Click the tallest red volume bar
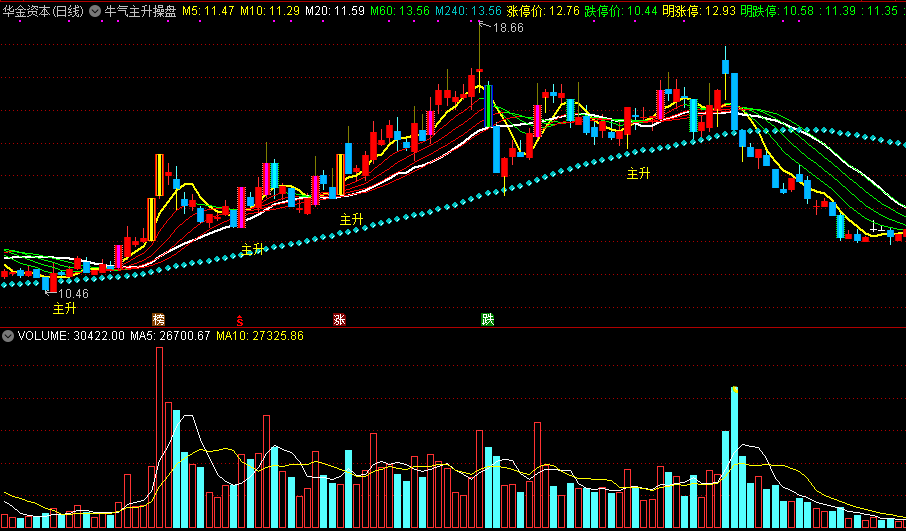This screenshot has width=906, height=531. pos(159,438)
